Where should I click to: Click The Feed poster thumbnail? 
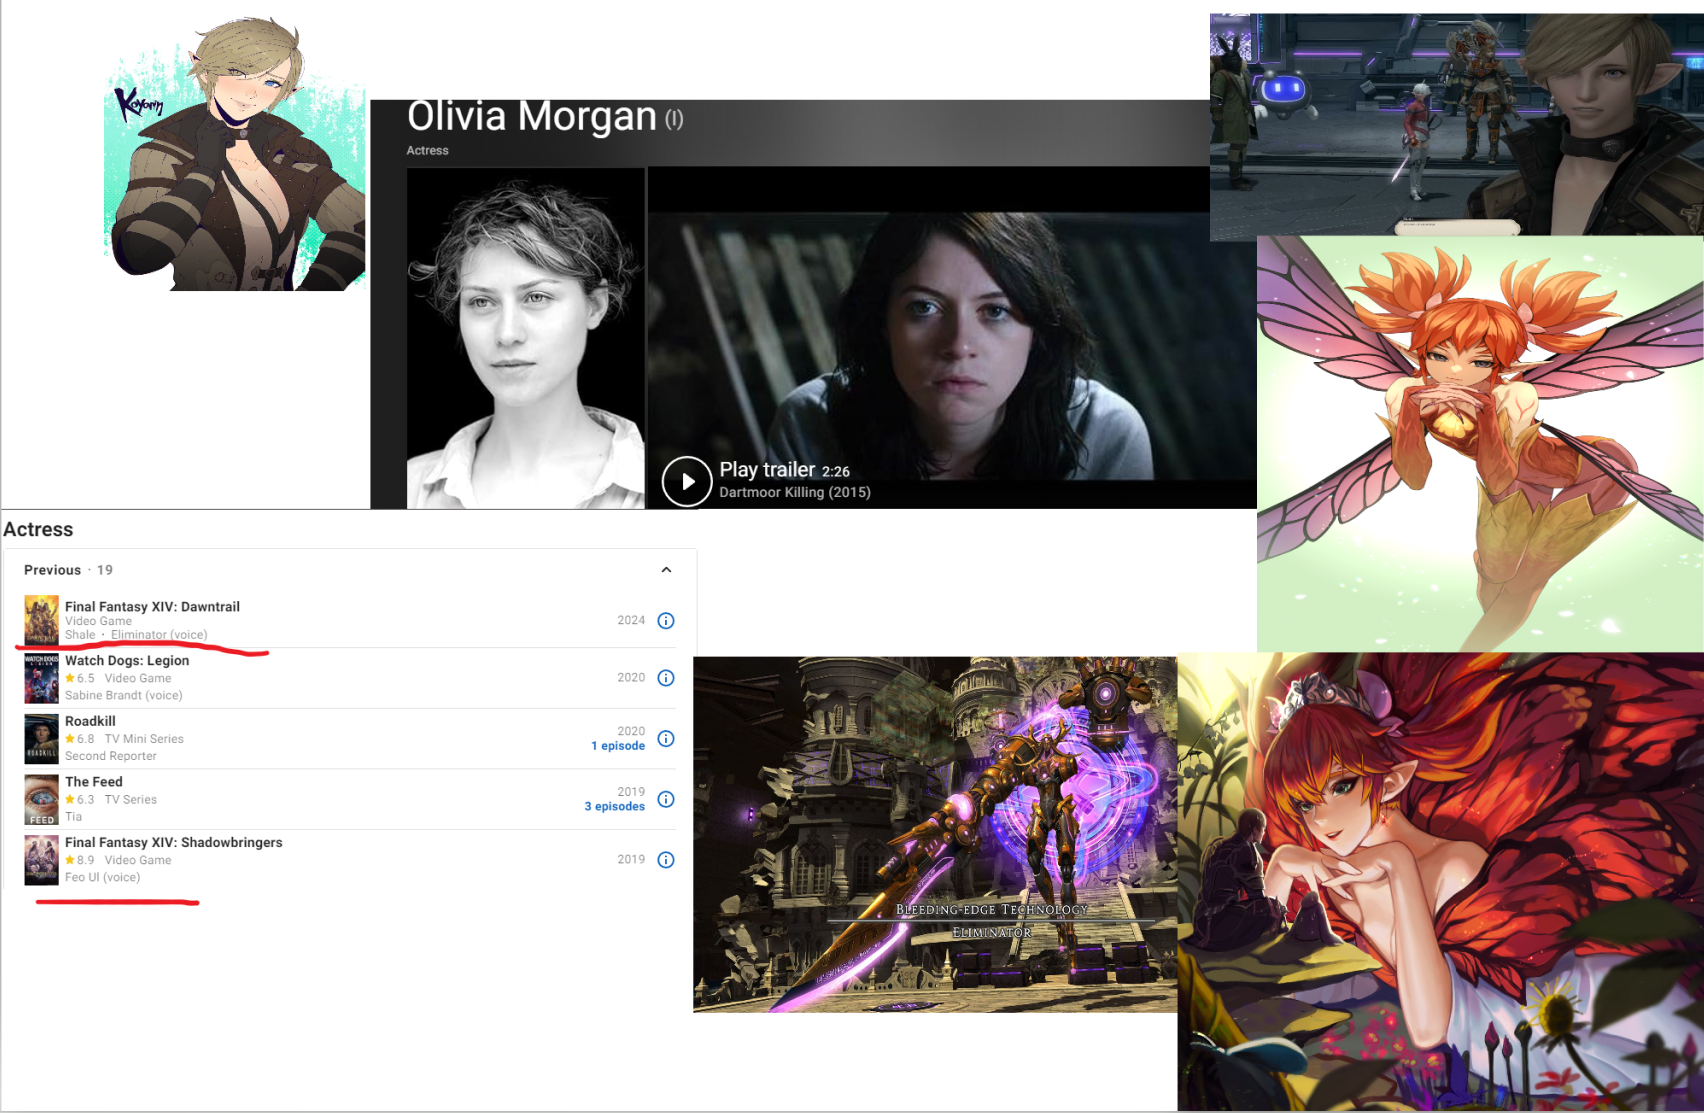point(41,800)
